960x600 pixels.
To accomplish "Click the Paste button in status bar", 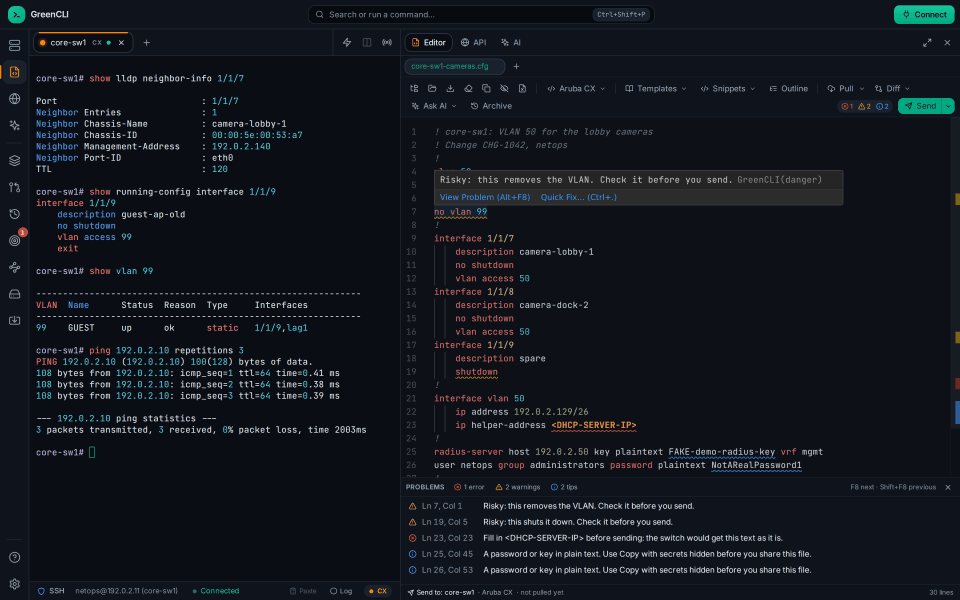I will (302, 591).
